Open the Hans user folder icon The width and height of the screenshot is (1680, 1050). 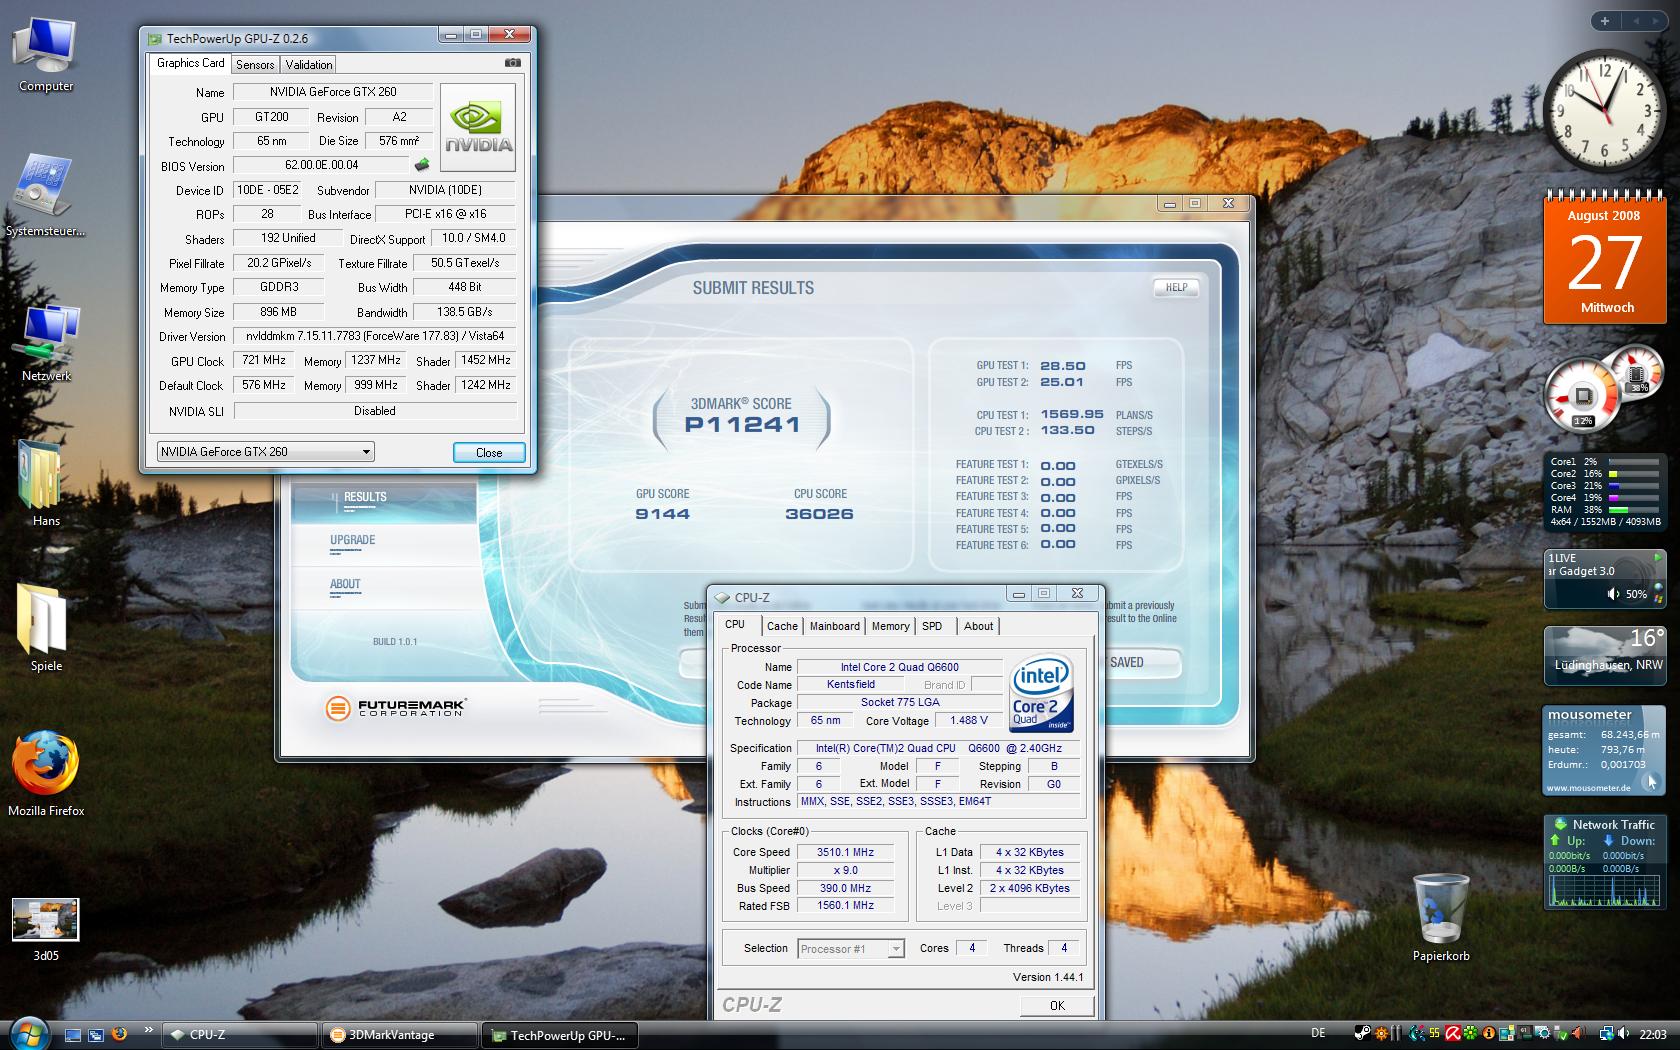pyautogui.click(x=46, y=485)
